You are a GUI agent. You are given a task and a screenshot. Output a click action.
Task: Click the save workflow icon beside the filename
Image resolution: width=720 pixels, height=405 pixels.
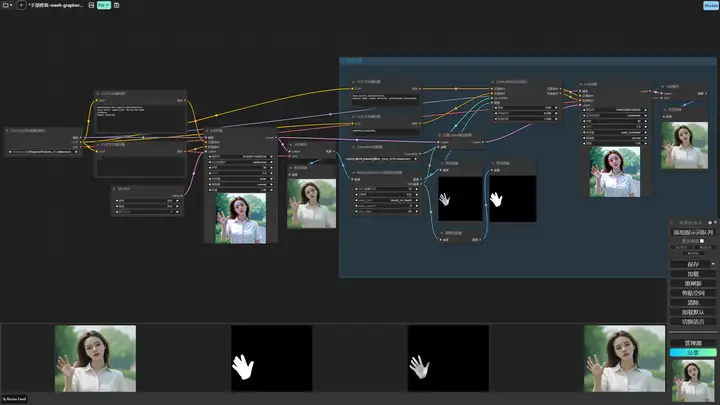coord(91,5)
